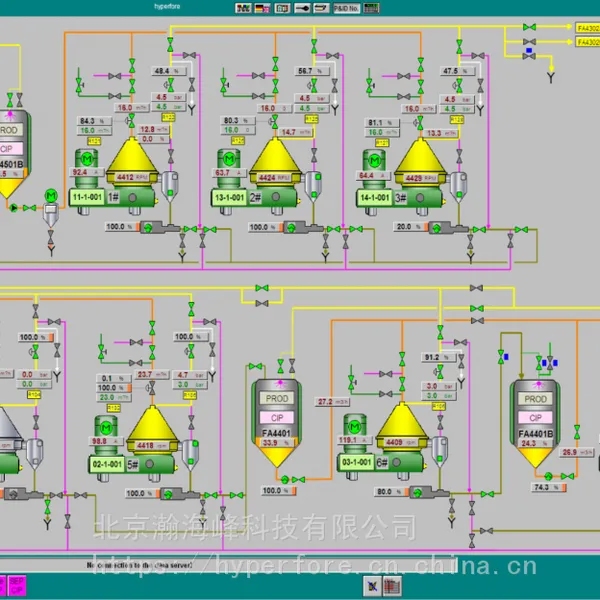This screenshot has width=600, height=600.
Task: Click the toolbar icon right of the key icon
Action: (x=321, y=8)
